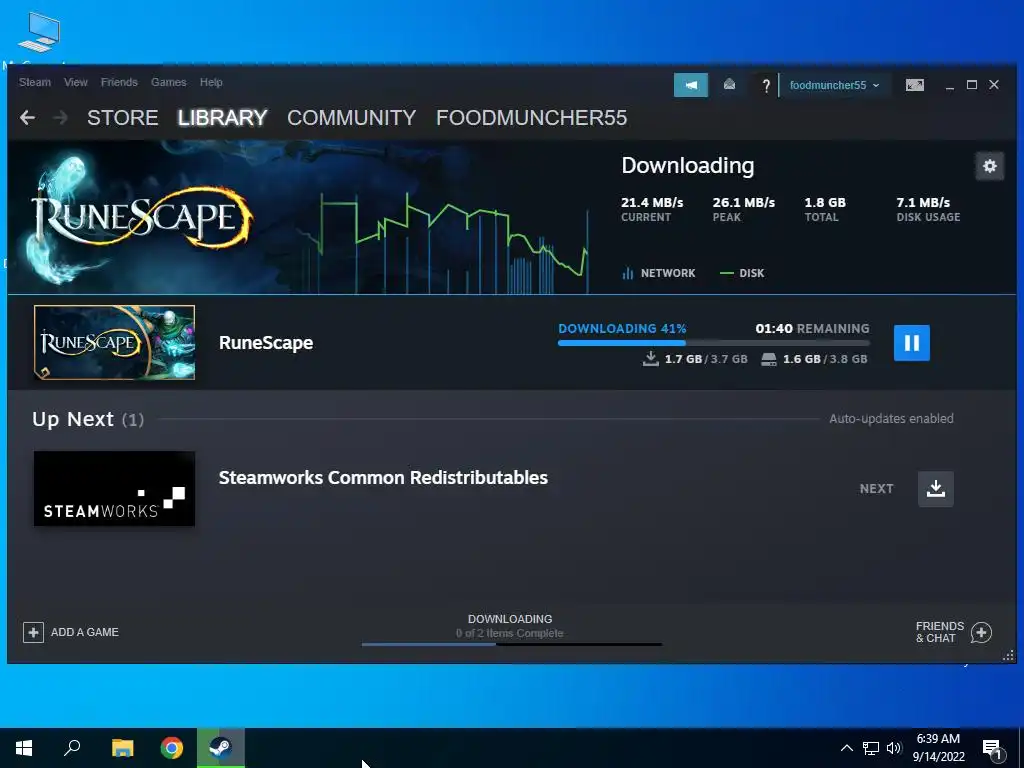Image resolution: width=1024 pixels, height=768 pixels.
Task: Go to the COMMUNITY tab
Action: coord(351,118)
